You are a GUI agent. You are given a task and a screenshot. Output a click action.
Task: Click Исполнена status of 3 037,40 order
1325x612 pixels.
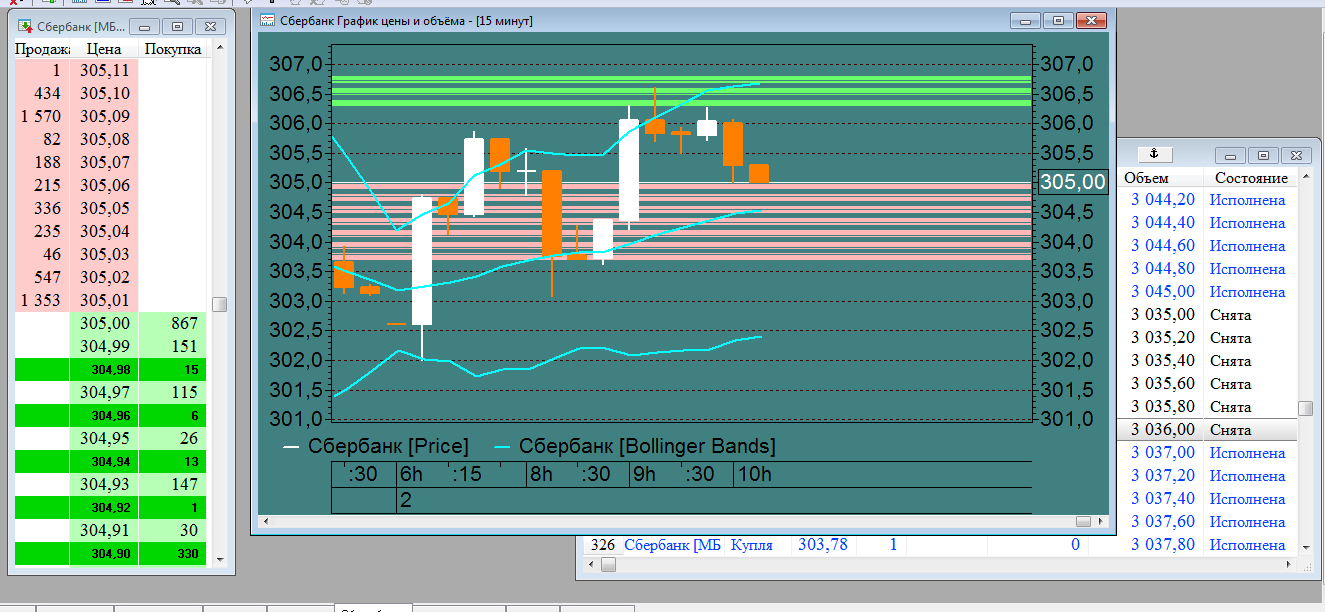(1247, 499)
